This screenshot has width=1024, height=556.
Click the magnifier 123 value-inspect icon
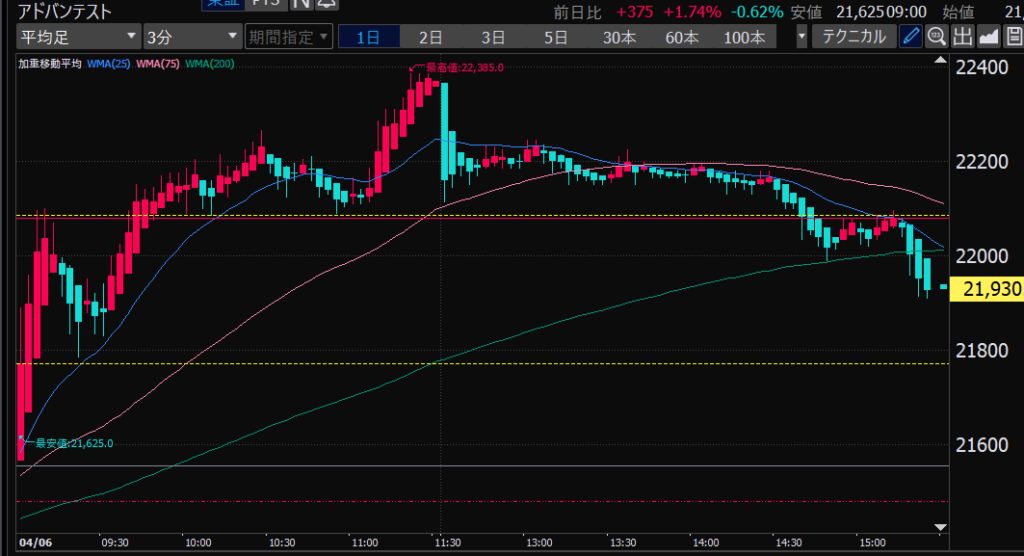tap(937, 38)
